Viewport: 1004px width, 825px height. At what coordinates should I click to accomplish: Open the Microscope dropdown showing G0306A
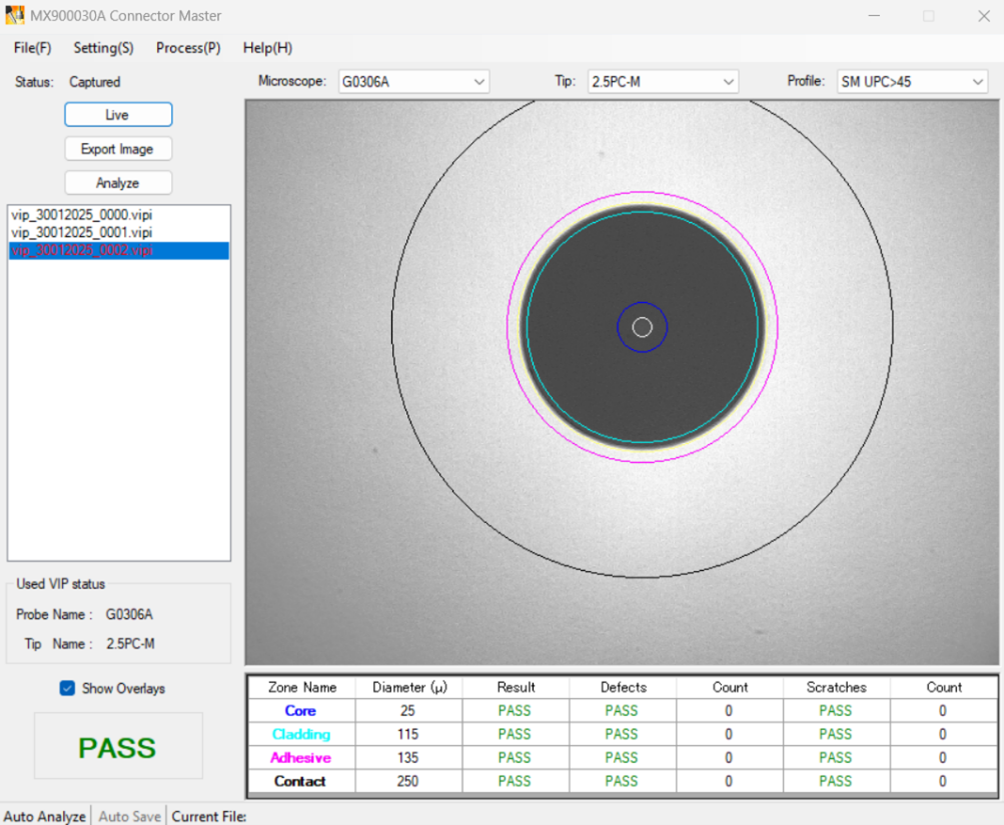(413, 82)
